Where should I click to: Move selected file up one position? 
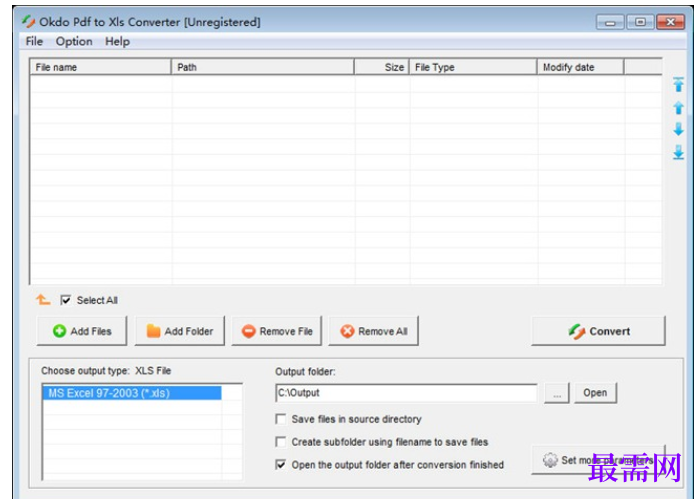click(x=678, y=108)
